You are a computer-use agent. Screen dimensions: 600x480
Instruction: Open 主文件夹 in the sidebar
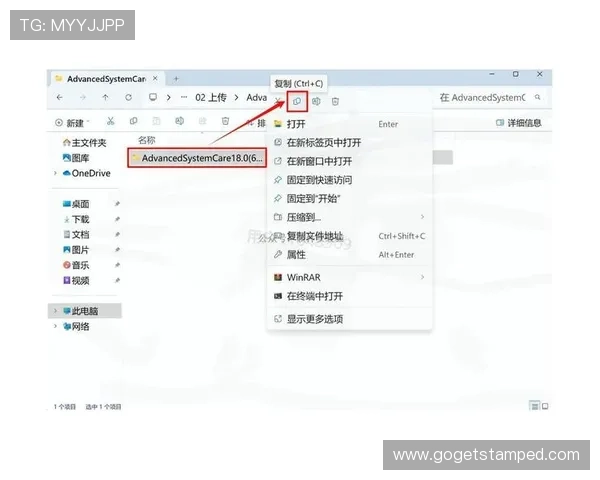pyautogui.click(x=85, y=143)
